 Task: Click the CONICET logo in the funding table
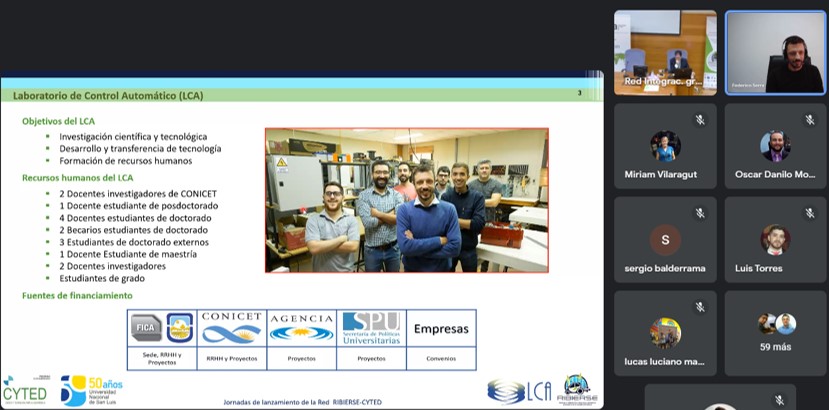[232, 328]
